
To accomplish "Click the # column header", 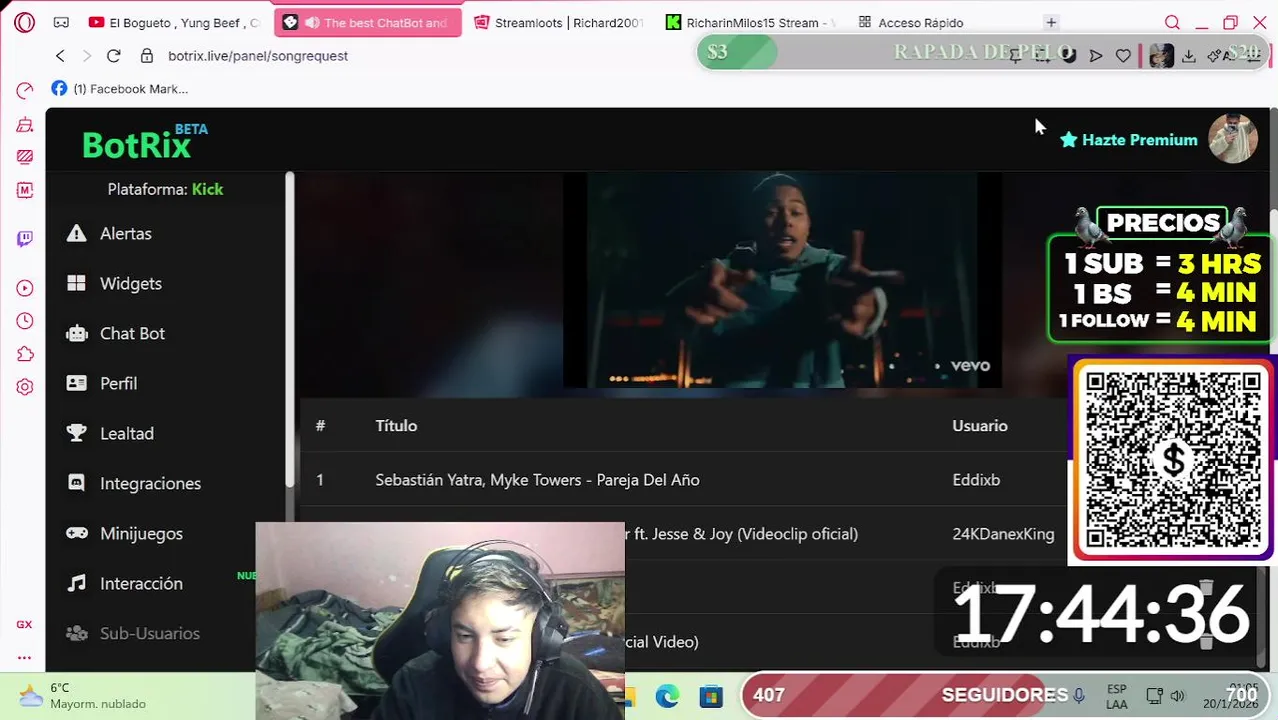I will point(320,426).
